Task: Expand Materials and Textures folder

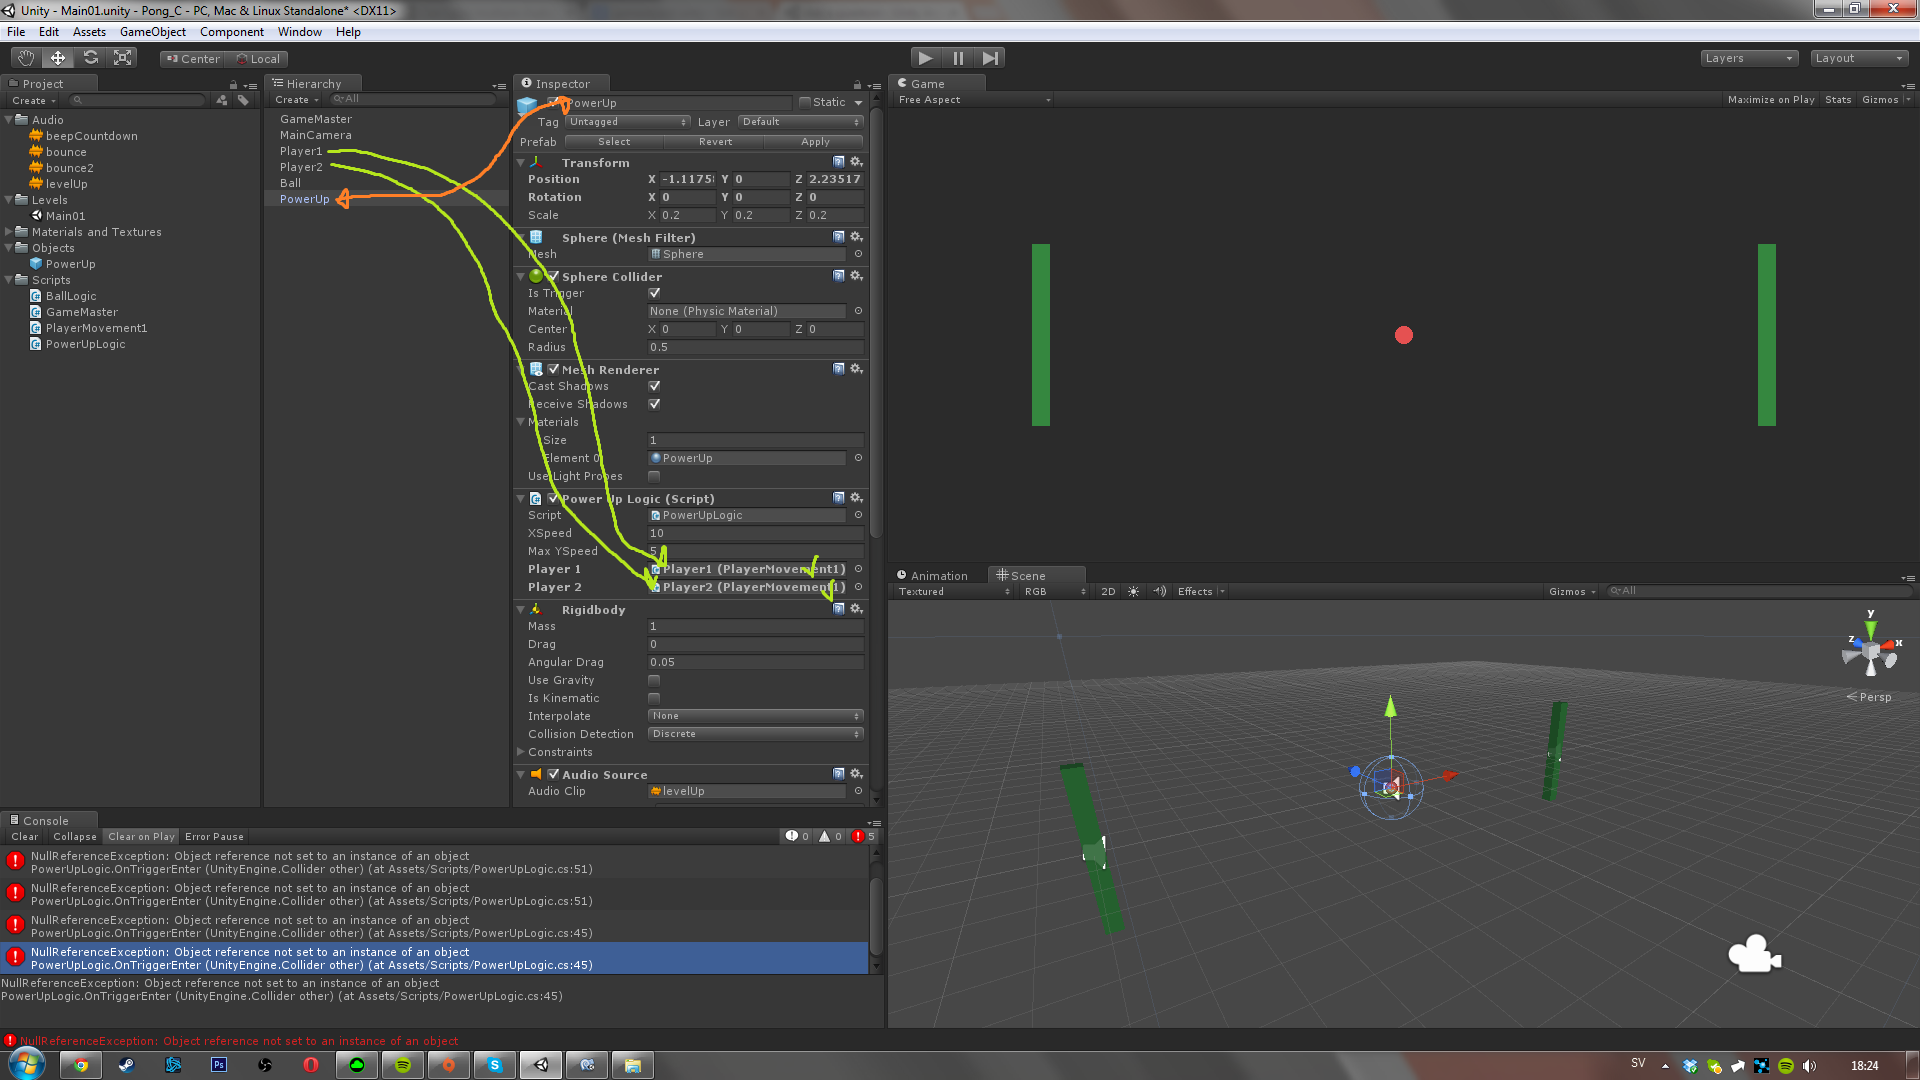Action: 9,232
